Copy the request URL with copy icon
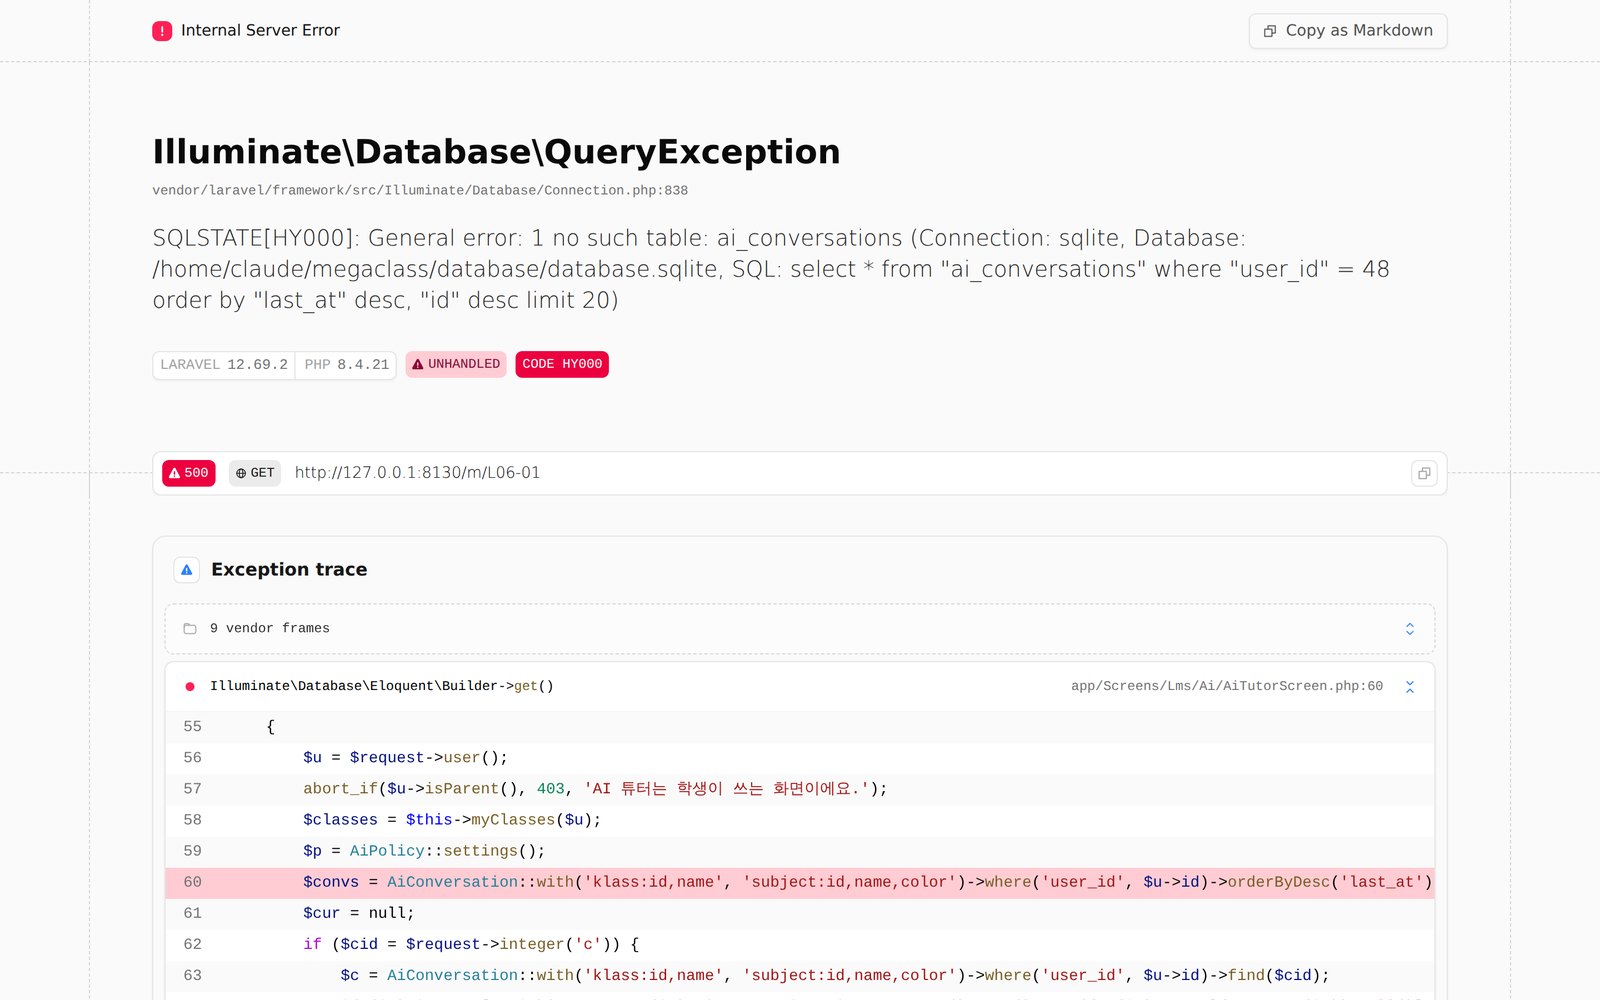Viewport: 1600px width, 1000px height. click(x=1424, y=473)
